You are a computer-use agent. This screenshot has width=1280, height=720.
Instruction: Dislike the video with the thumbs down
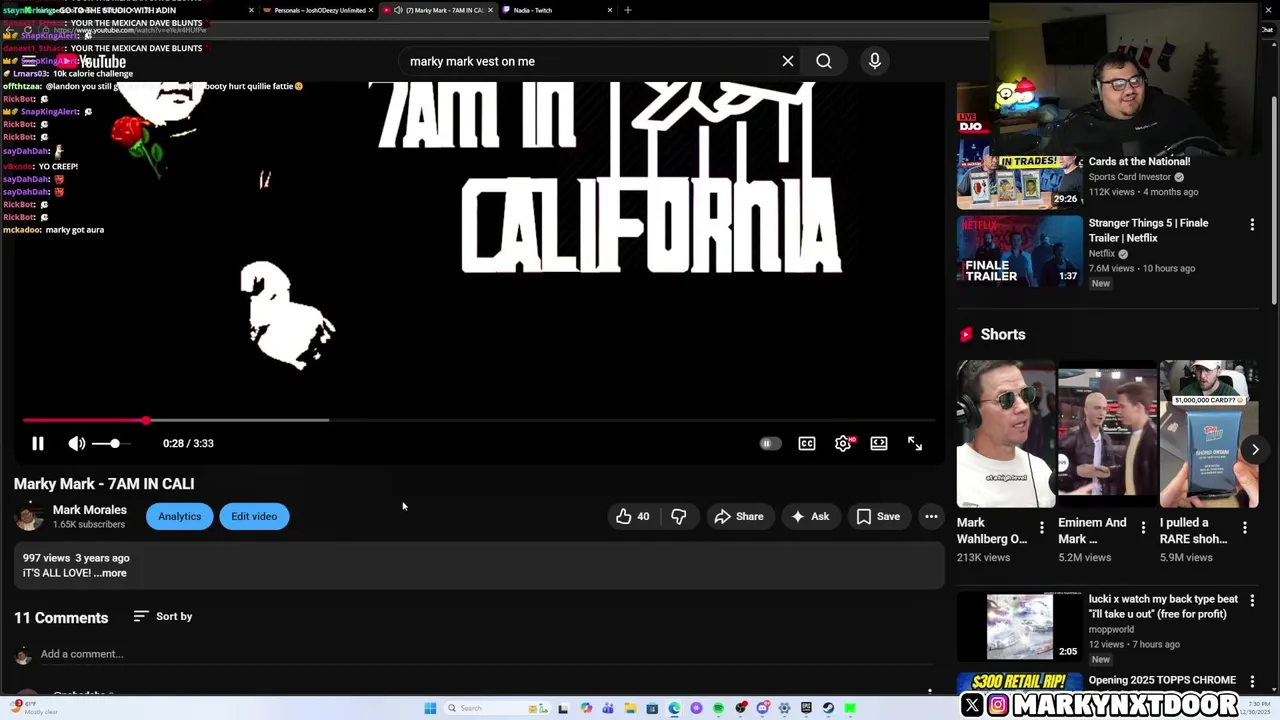coord(679,516)
